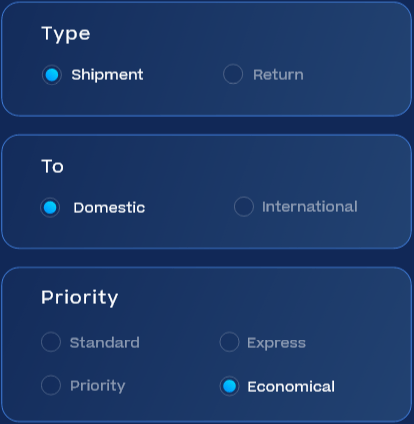This screenshot has height=424, width=414.
Task: Choose the International radio button circle
Action: point(244,207)
